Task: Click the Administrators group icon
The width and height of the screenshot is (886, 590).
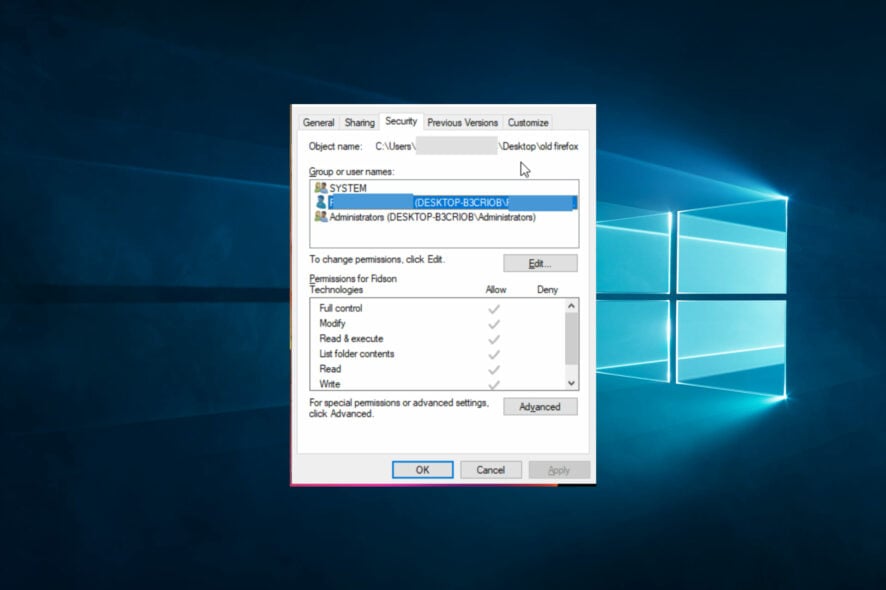Action: (321, 217)
